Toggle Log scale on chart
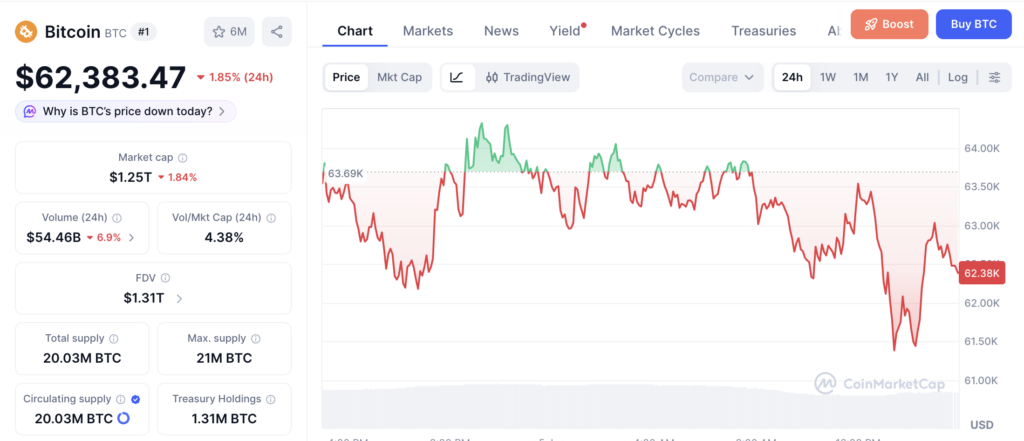Image resolution: width=1024 pixels, height=441 pixels. pos(957,77)
